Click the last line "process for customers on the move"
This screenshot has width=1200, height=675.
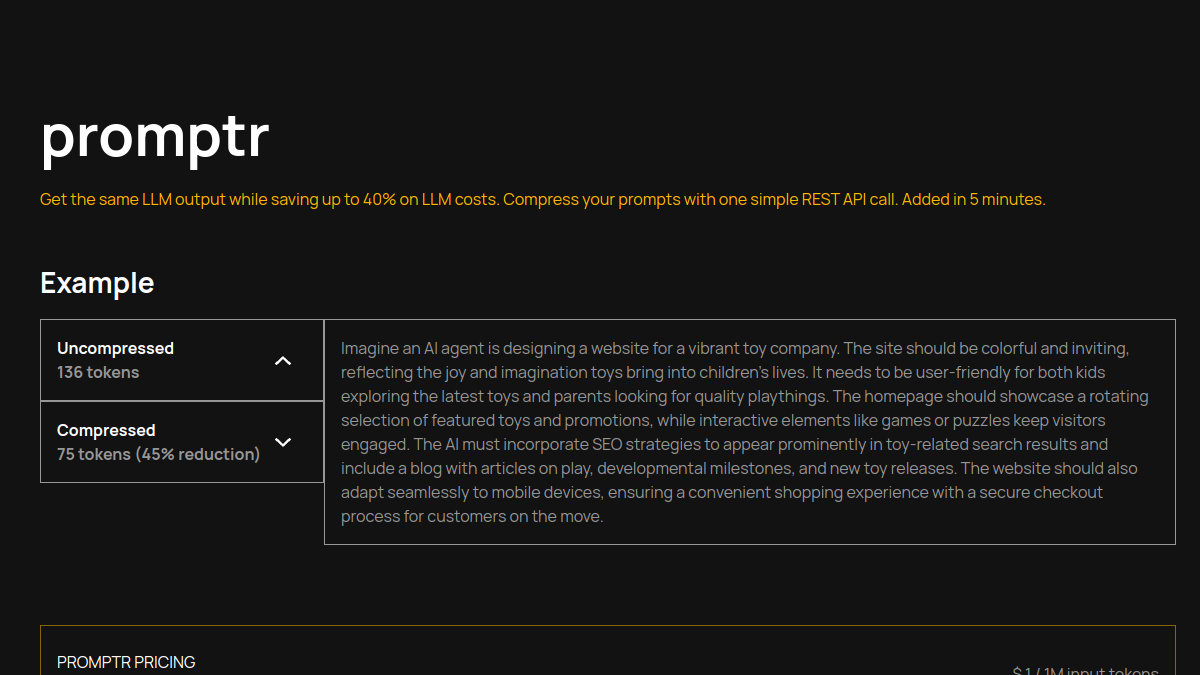[472, 517]
